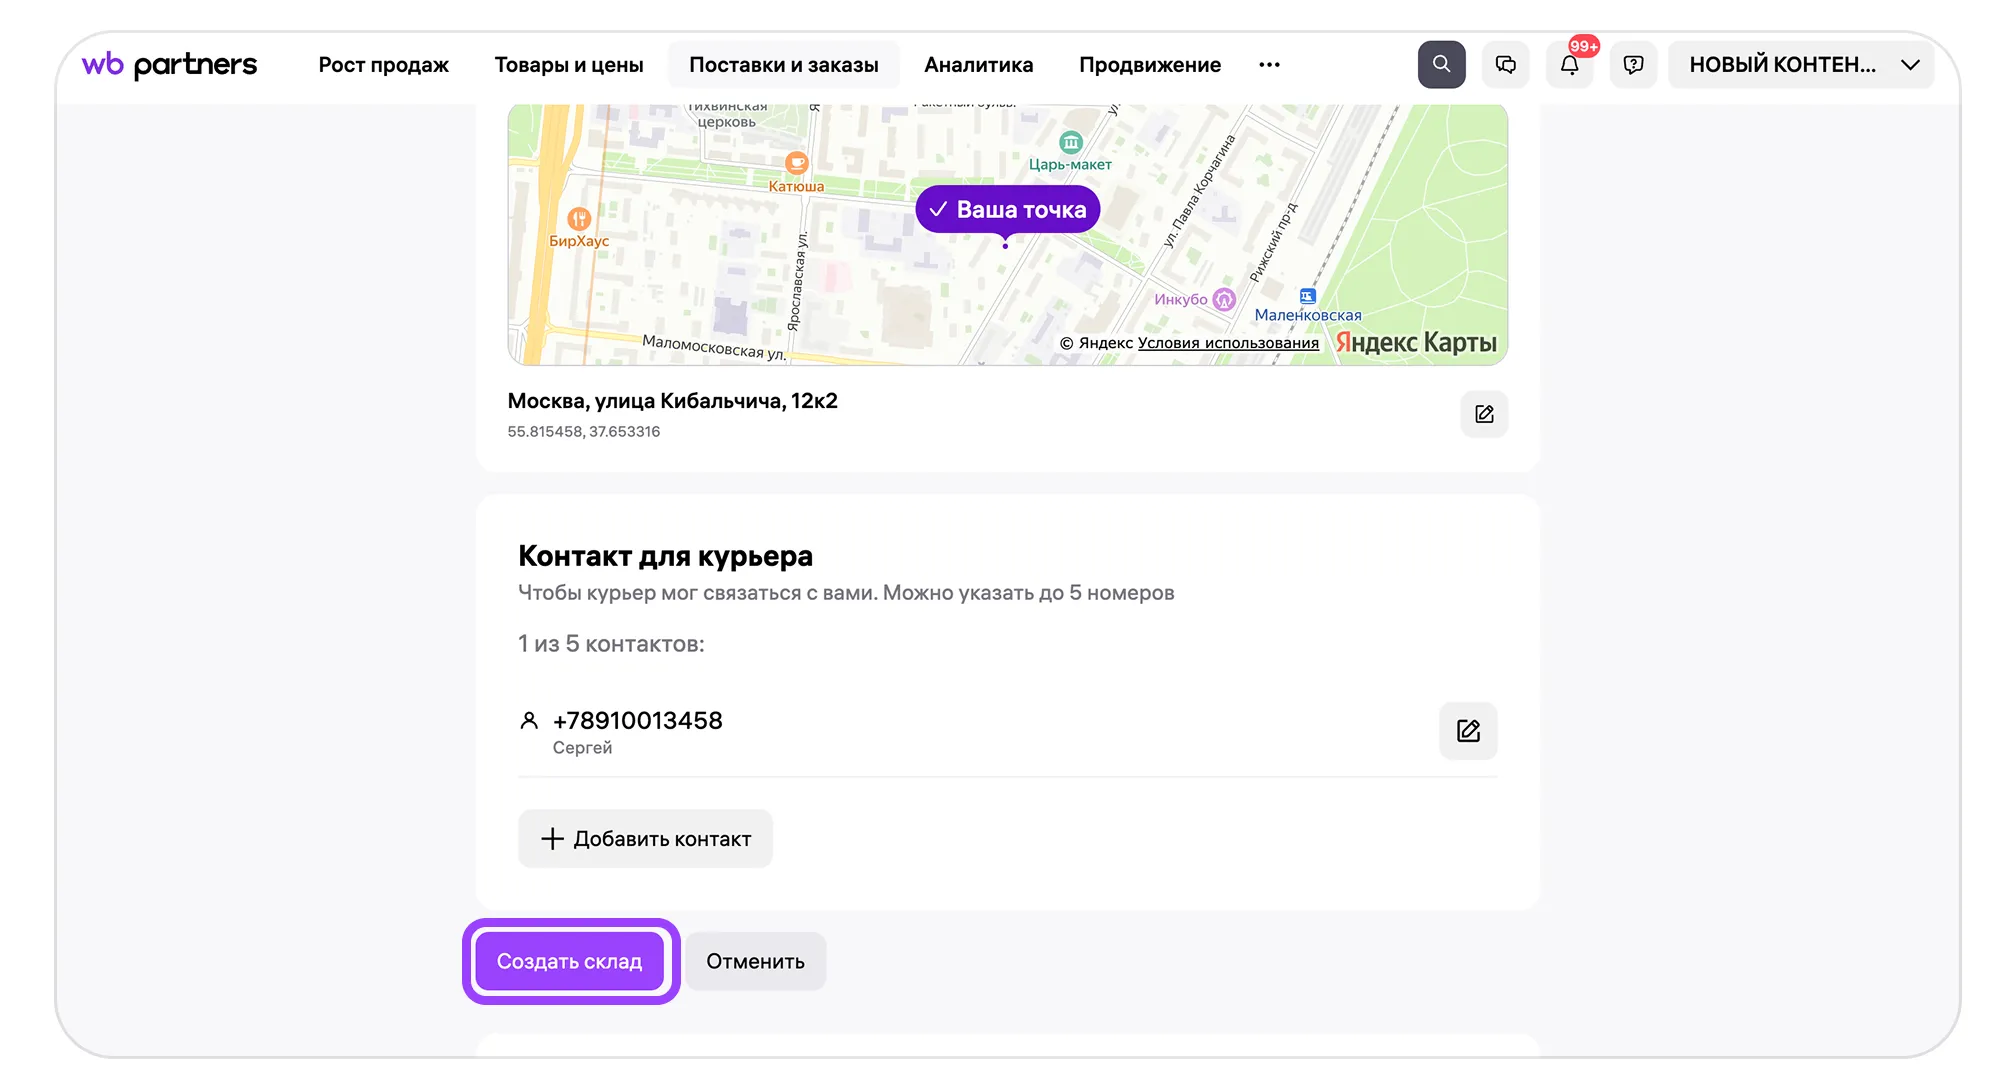This screenshot has width=2016, height=1089.
Task: Open the chat messages icon
Action: pyautogui.click(x=1505, y=65)
